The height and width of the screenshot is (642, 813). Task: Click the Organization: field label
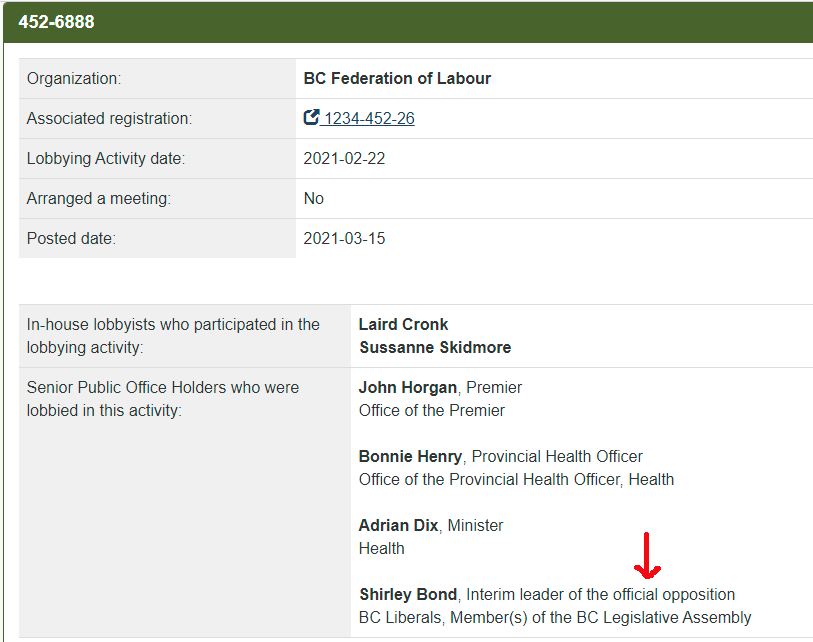coord(74,78)
